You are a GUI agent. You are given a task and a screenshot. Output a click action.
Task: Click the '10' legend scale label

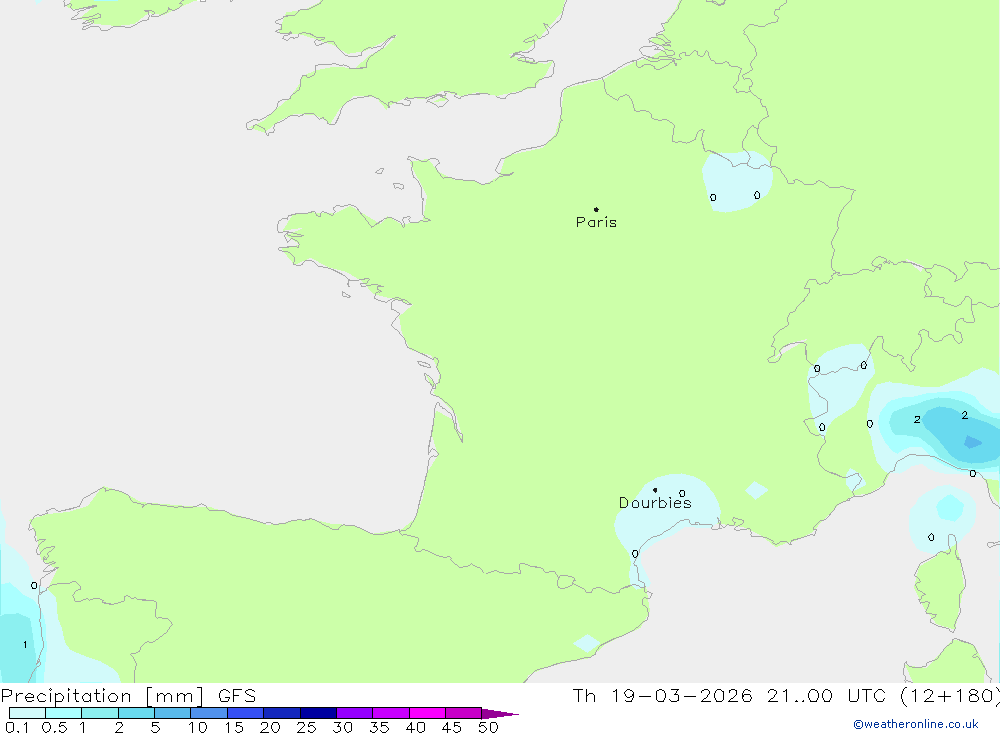198,727
